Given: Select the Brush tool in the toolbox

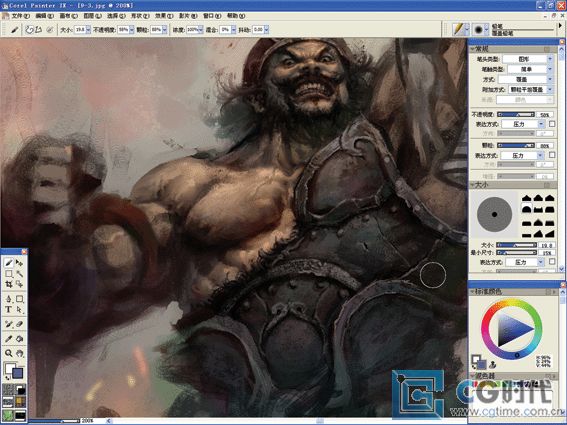Looking at the screenshot, I should coord(9,263).
